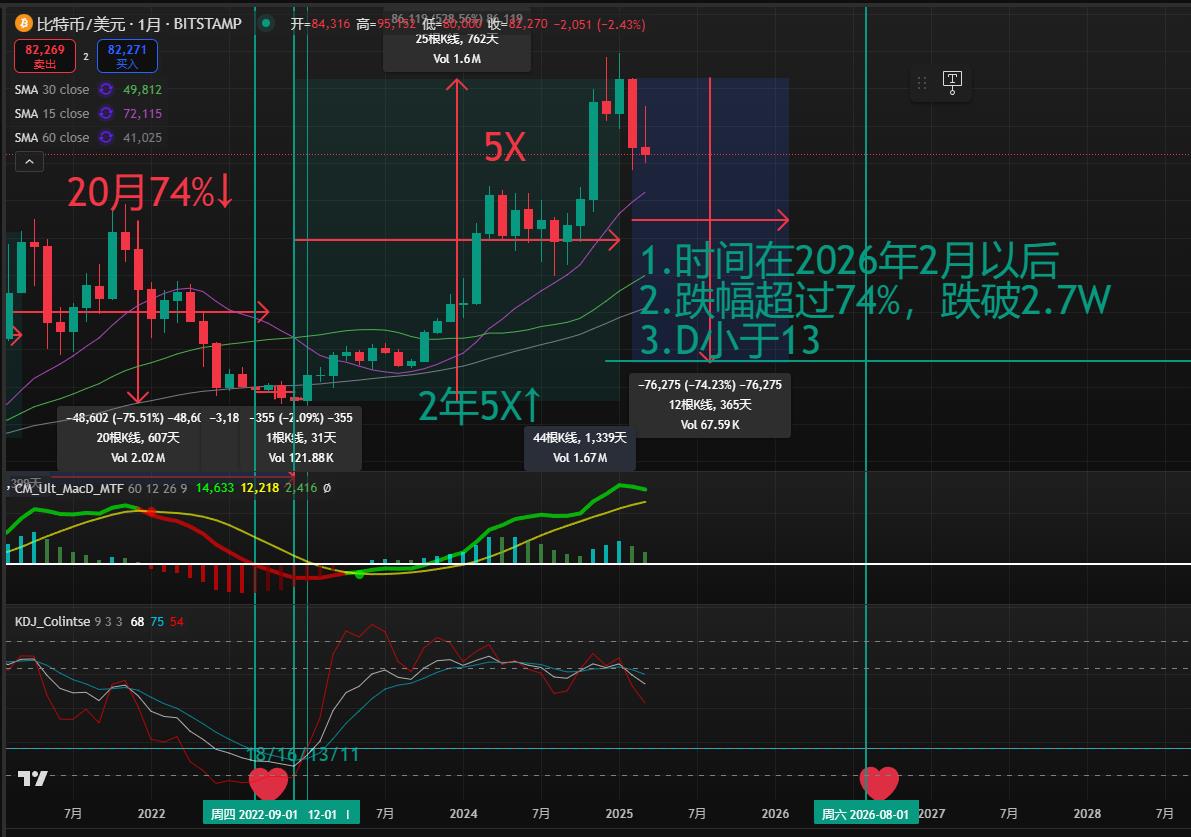Click the 2026 label on the time axis

tap(776, 813)
